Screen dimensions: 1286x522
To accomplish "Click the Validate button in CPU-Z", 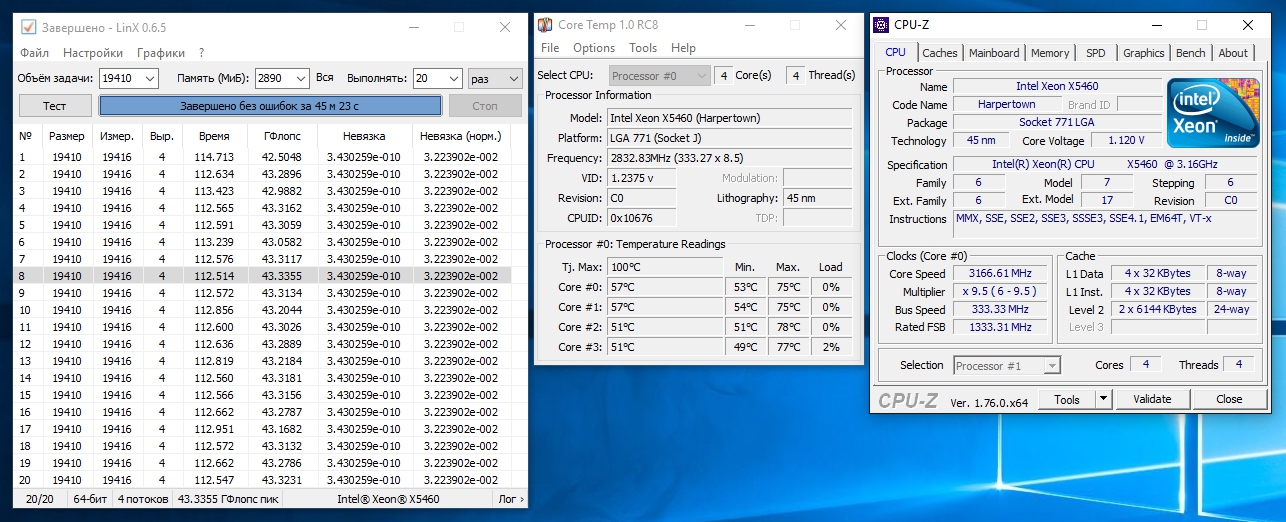I will [1152, 399].
